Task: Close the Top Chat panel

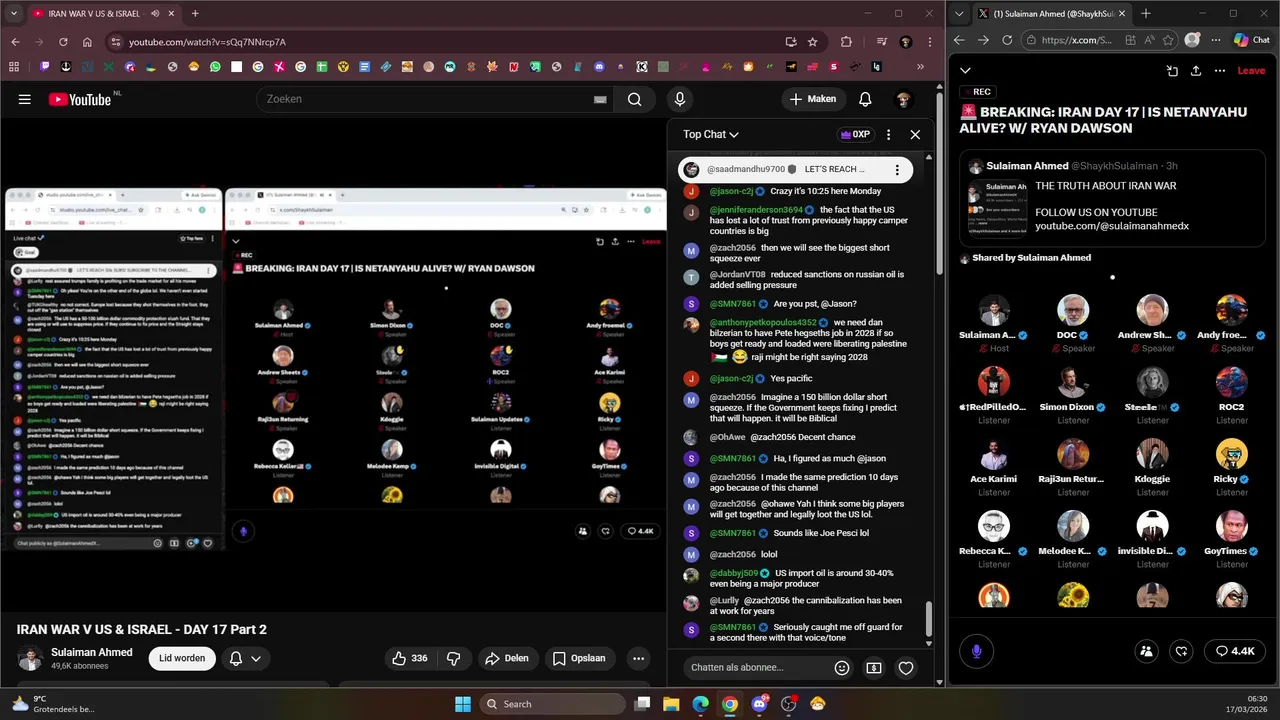Action: (915, 134)
